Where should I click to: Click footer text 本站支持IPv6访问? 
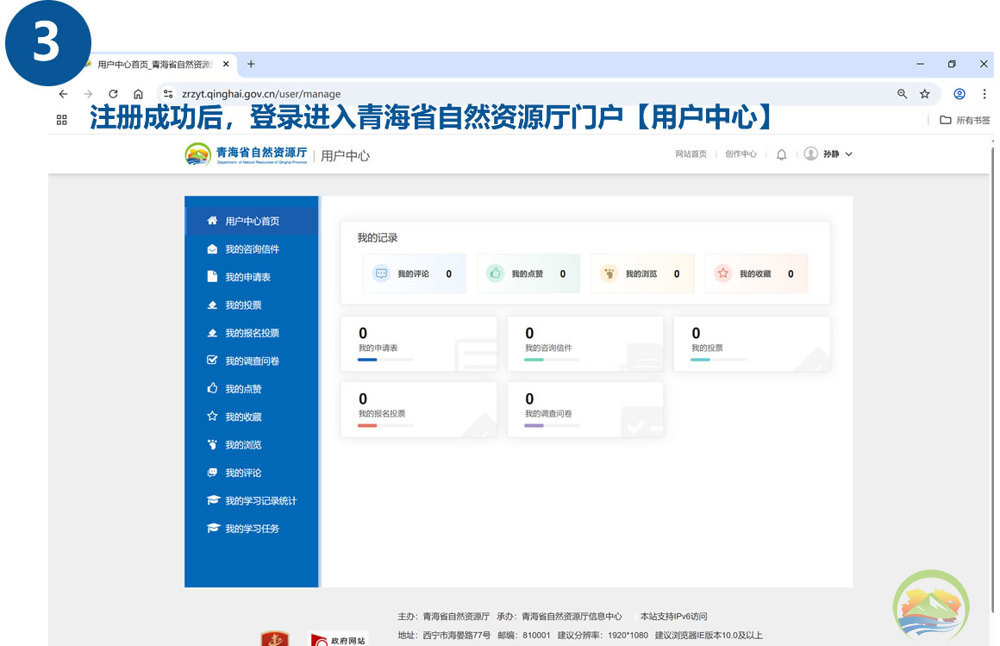pyautogui.click(x=673, y=616)
